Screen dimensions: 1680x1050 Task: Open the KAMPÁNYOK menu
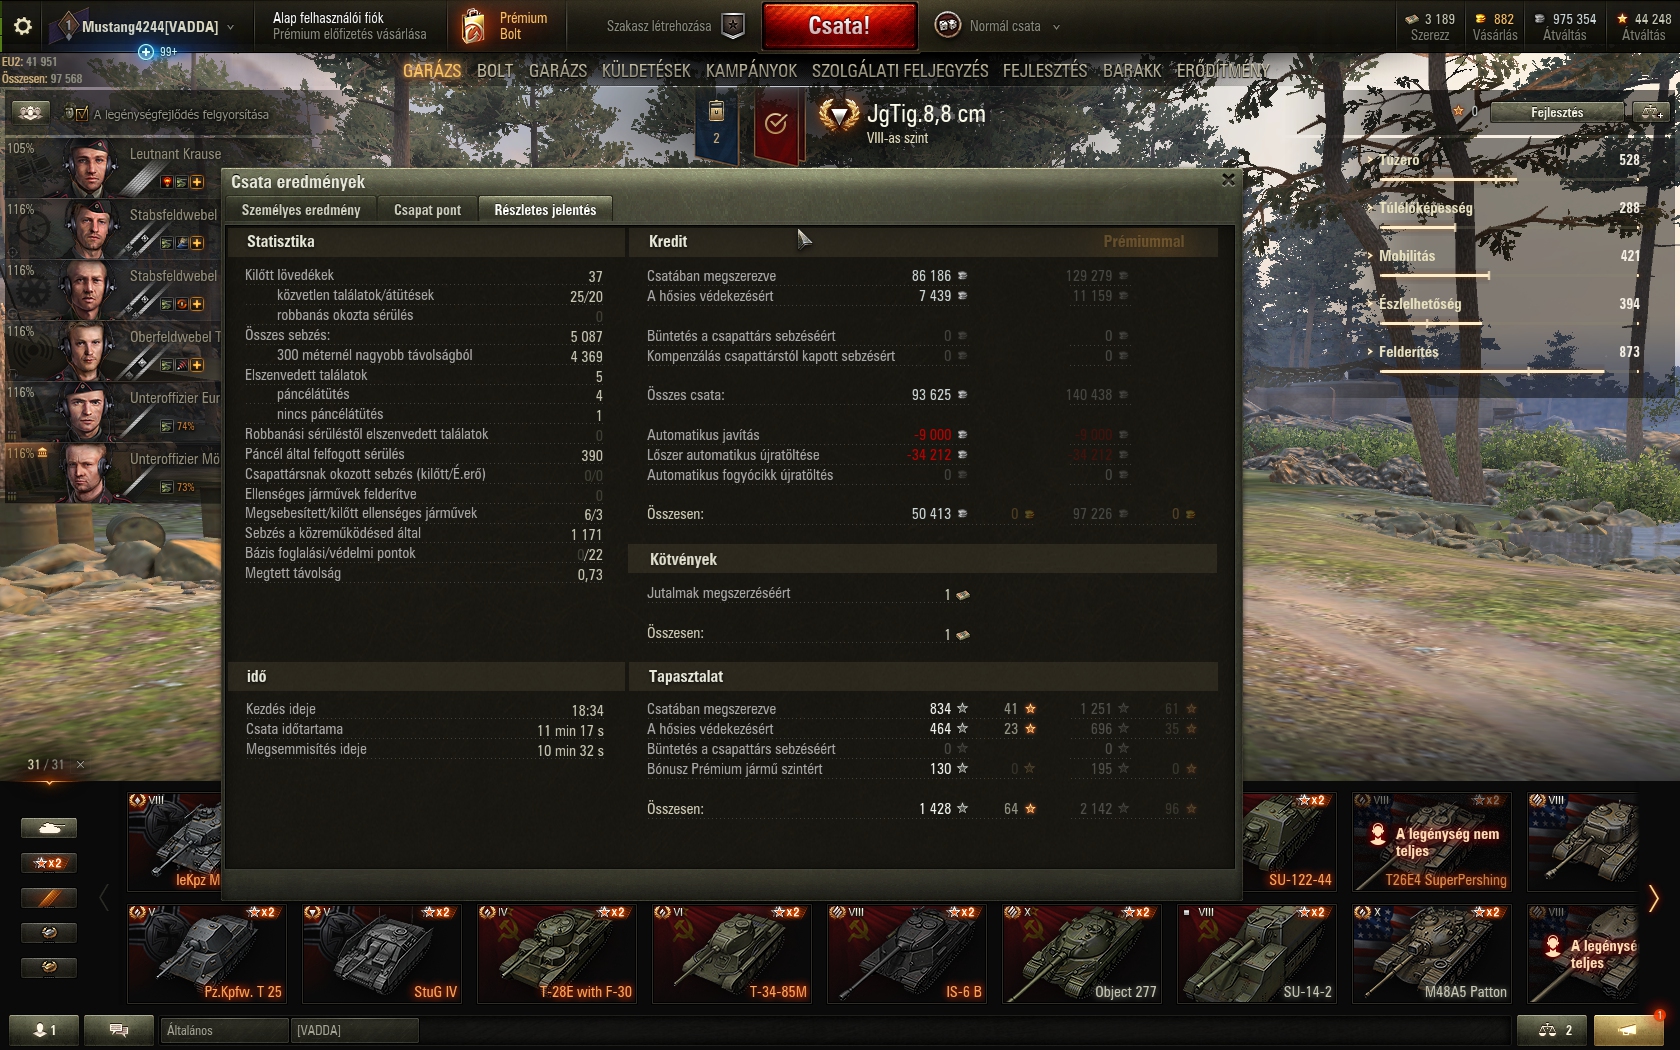(751, 70)
